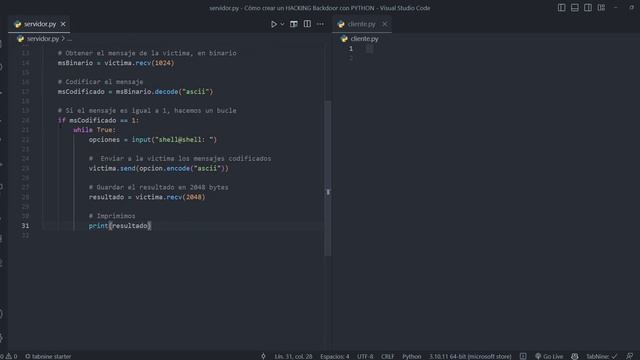This screenshot has height=360, width=640.
Task: Click the input("shell@shell: ") line
Action: [153, 140]
